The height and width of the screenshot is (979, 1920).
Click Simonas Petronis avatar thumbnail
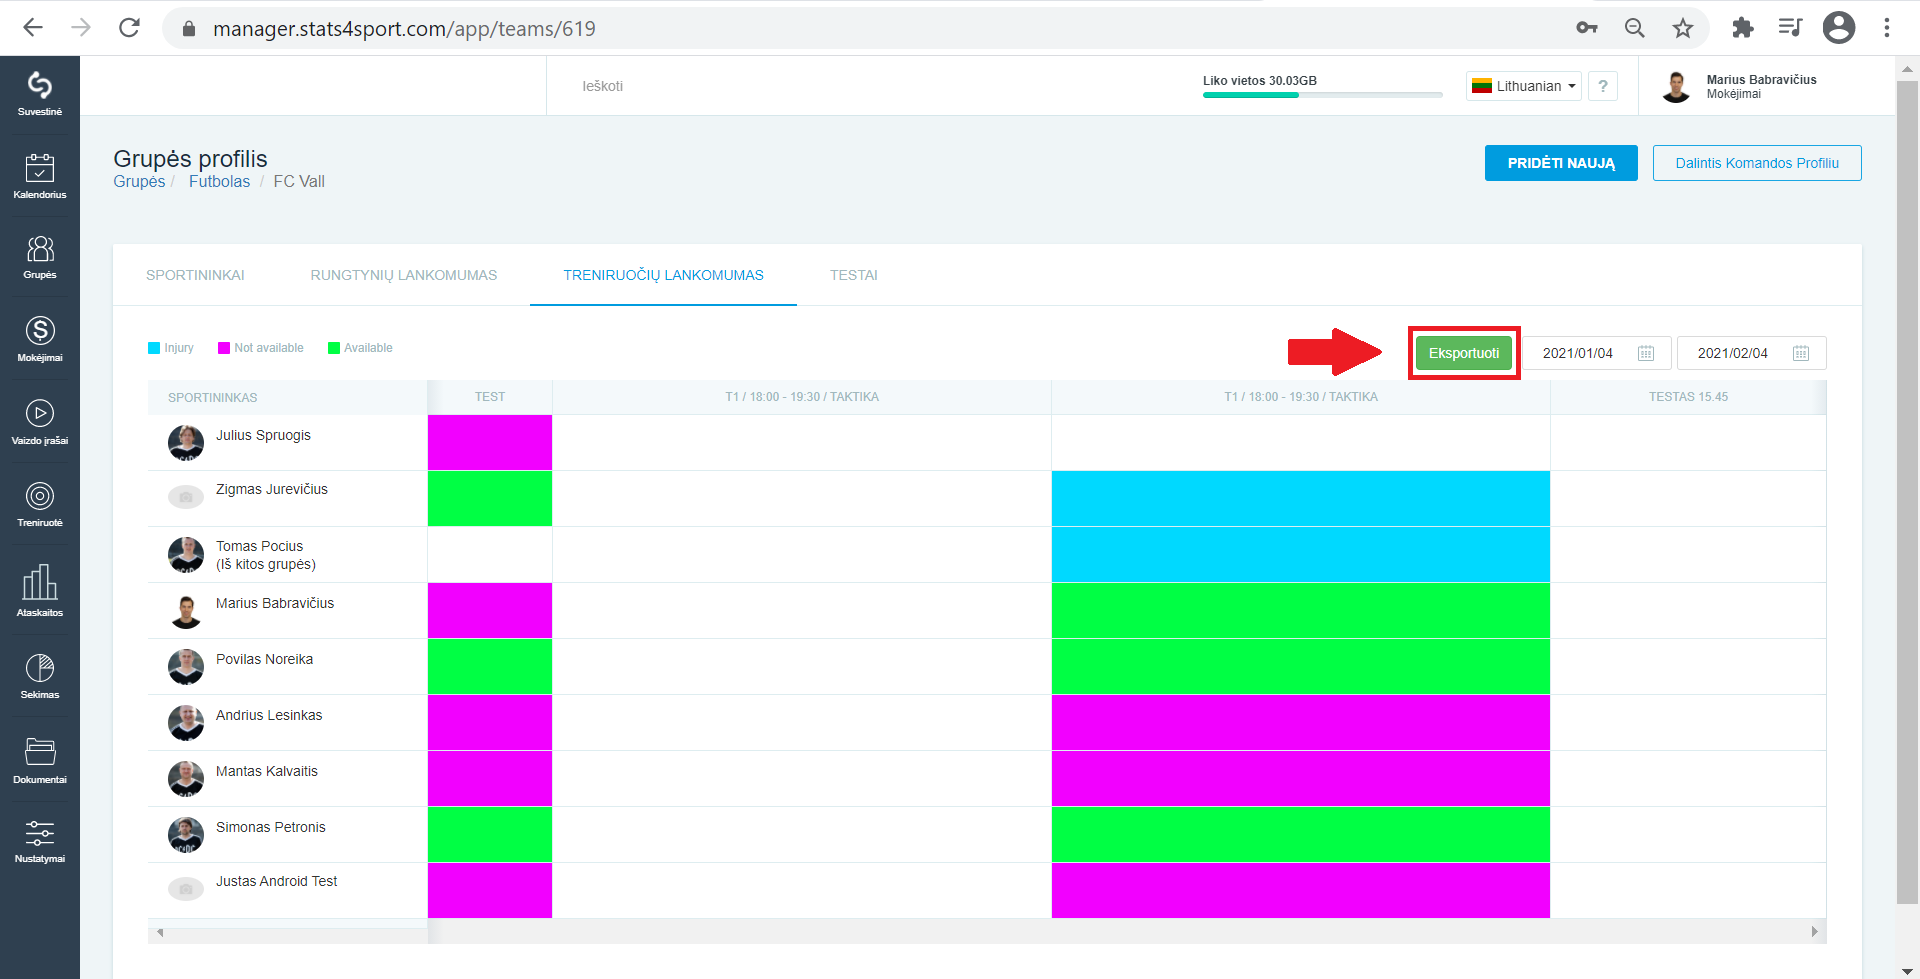point(186,835)
